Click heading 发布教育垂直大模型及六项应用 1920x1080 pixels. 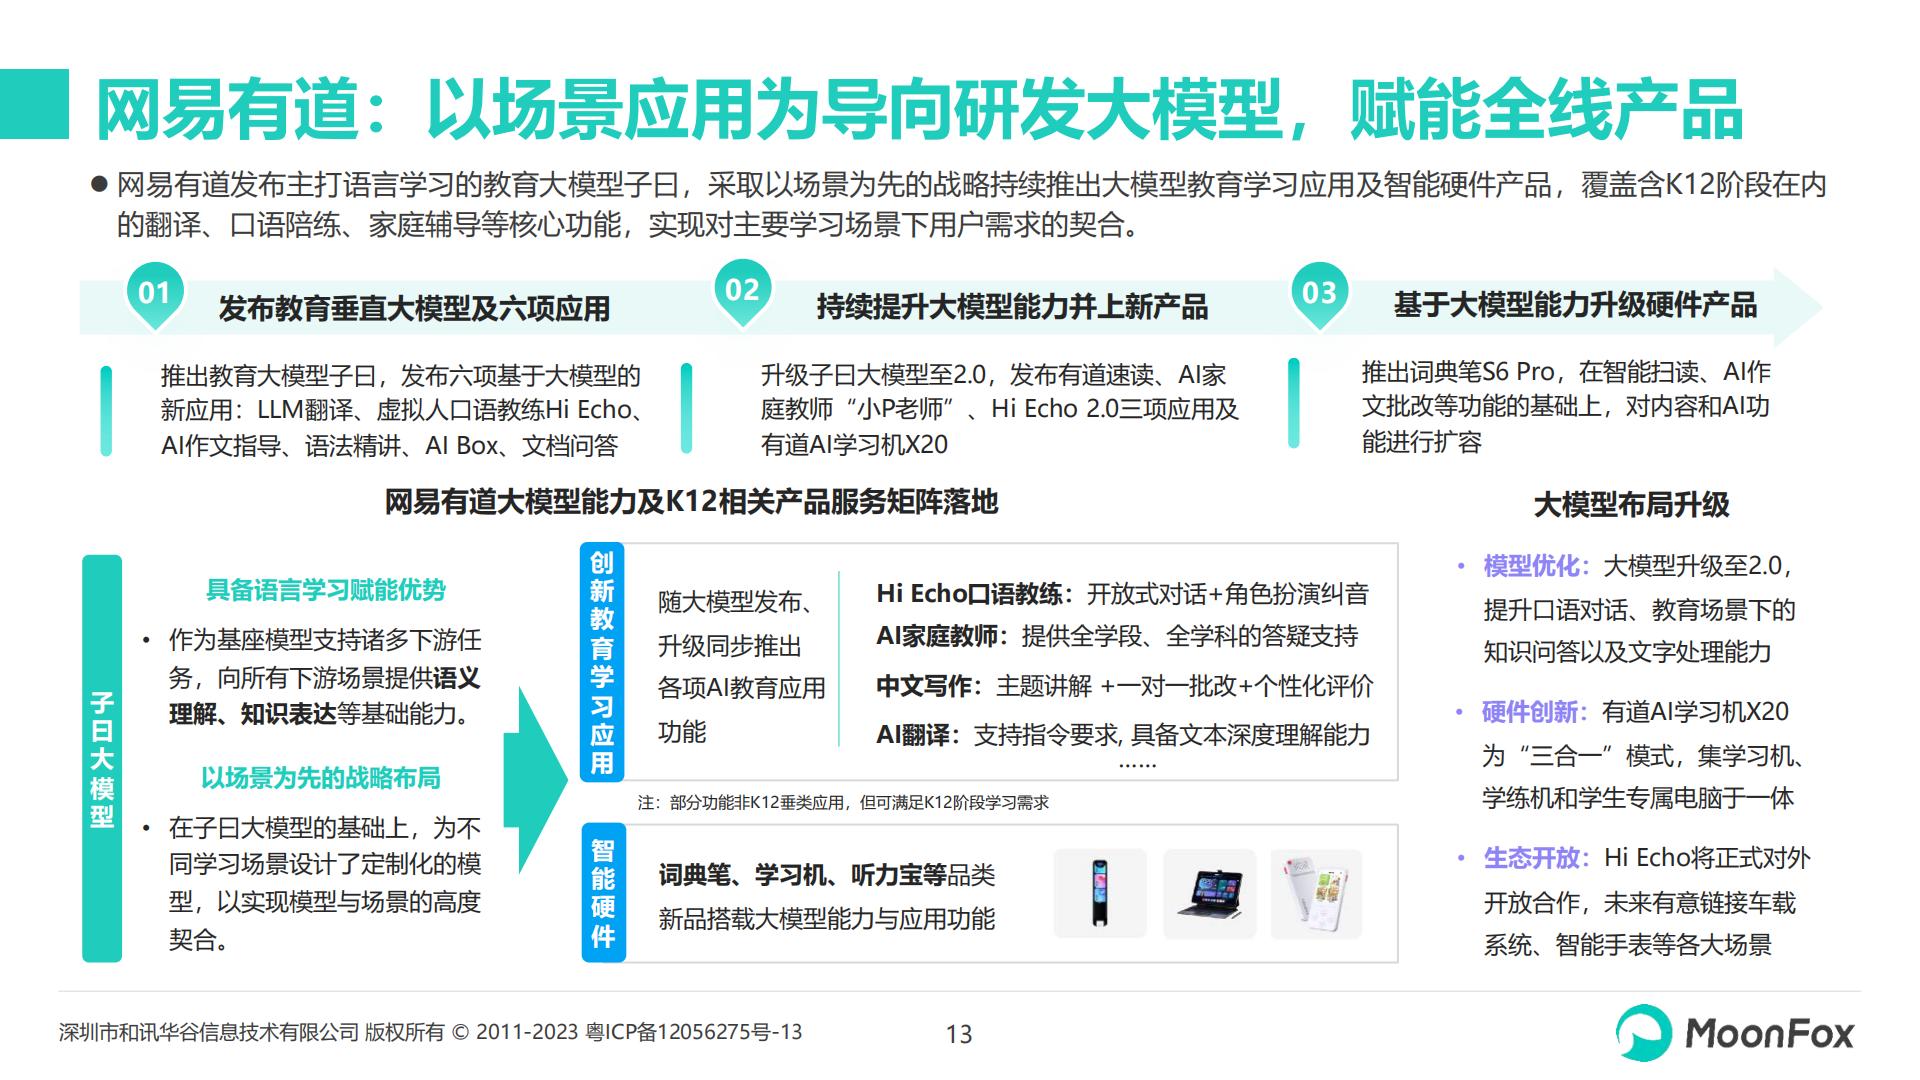414,308
